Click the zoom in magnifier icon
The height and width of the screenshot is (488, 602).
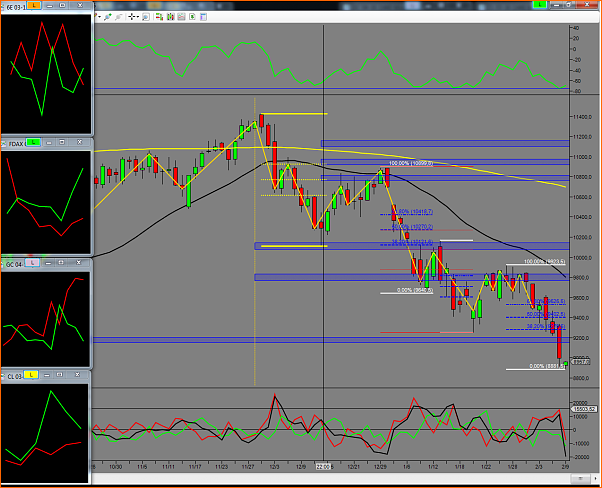(x=108, y=17)
